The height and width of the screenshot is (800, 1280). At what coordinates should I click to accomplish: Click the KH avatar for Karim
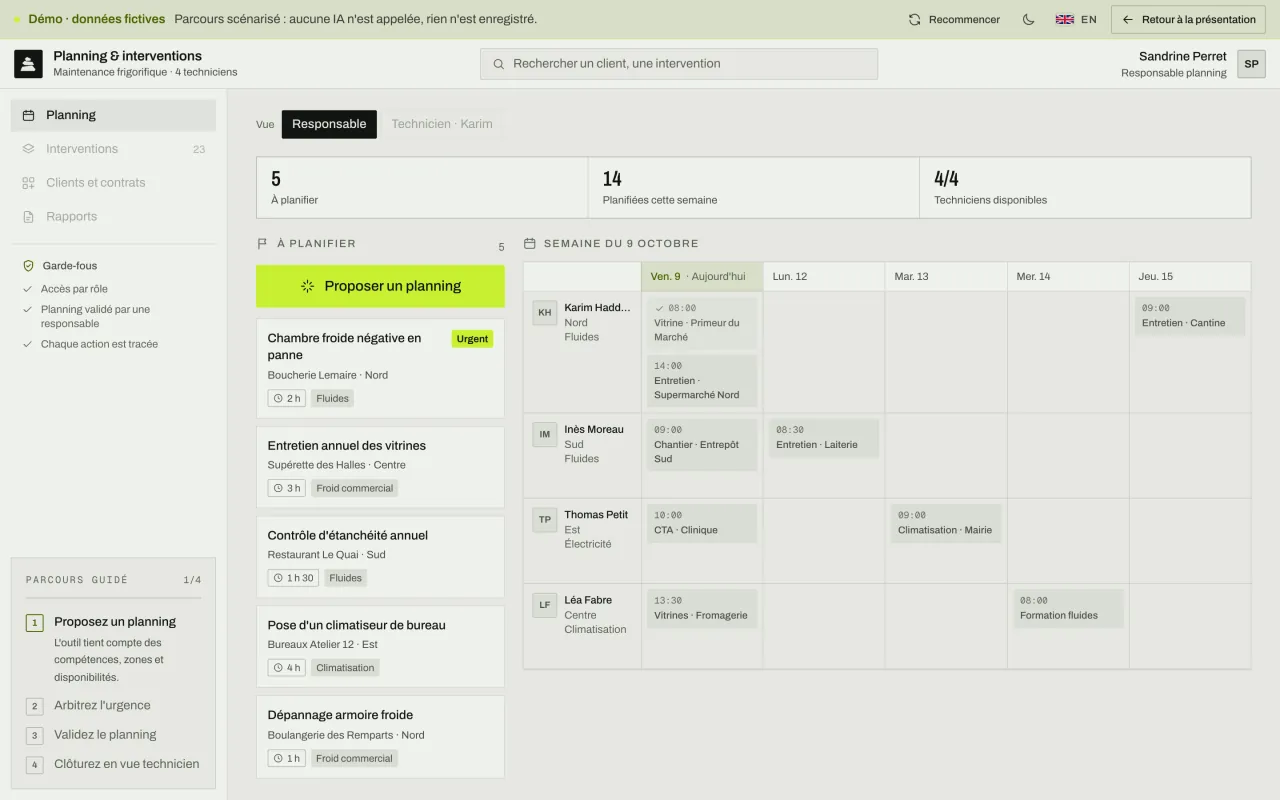[x=545, y=312]
